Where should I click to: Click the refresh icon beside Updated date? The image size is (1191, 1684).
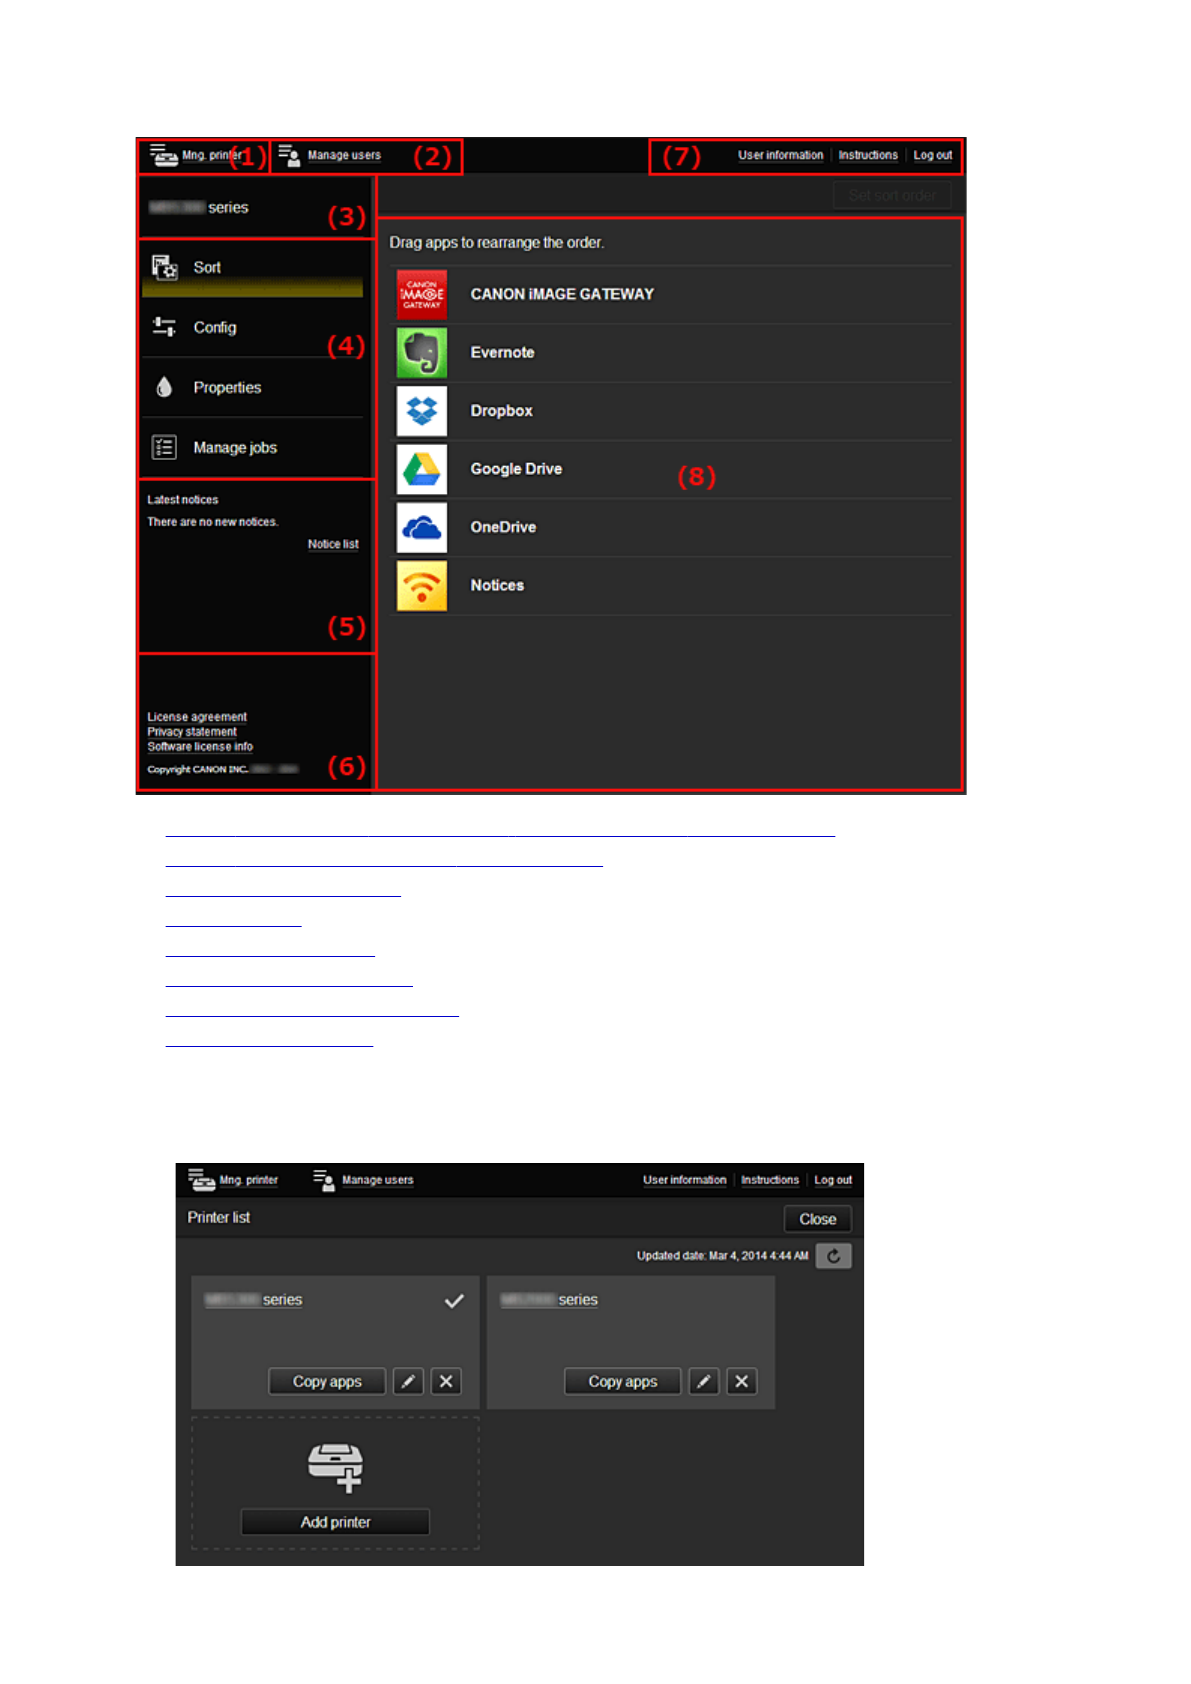tap(833, 1256)
